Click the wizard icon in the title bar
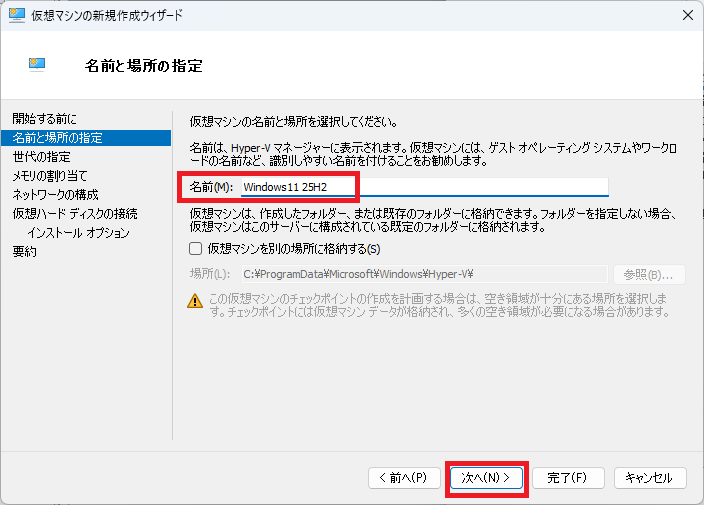 click(17, 15)
